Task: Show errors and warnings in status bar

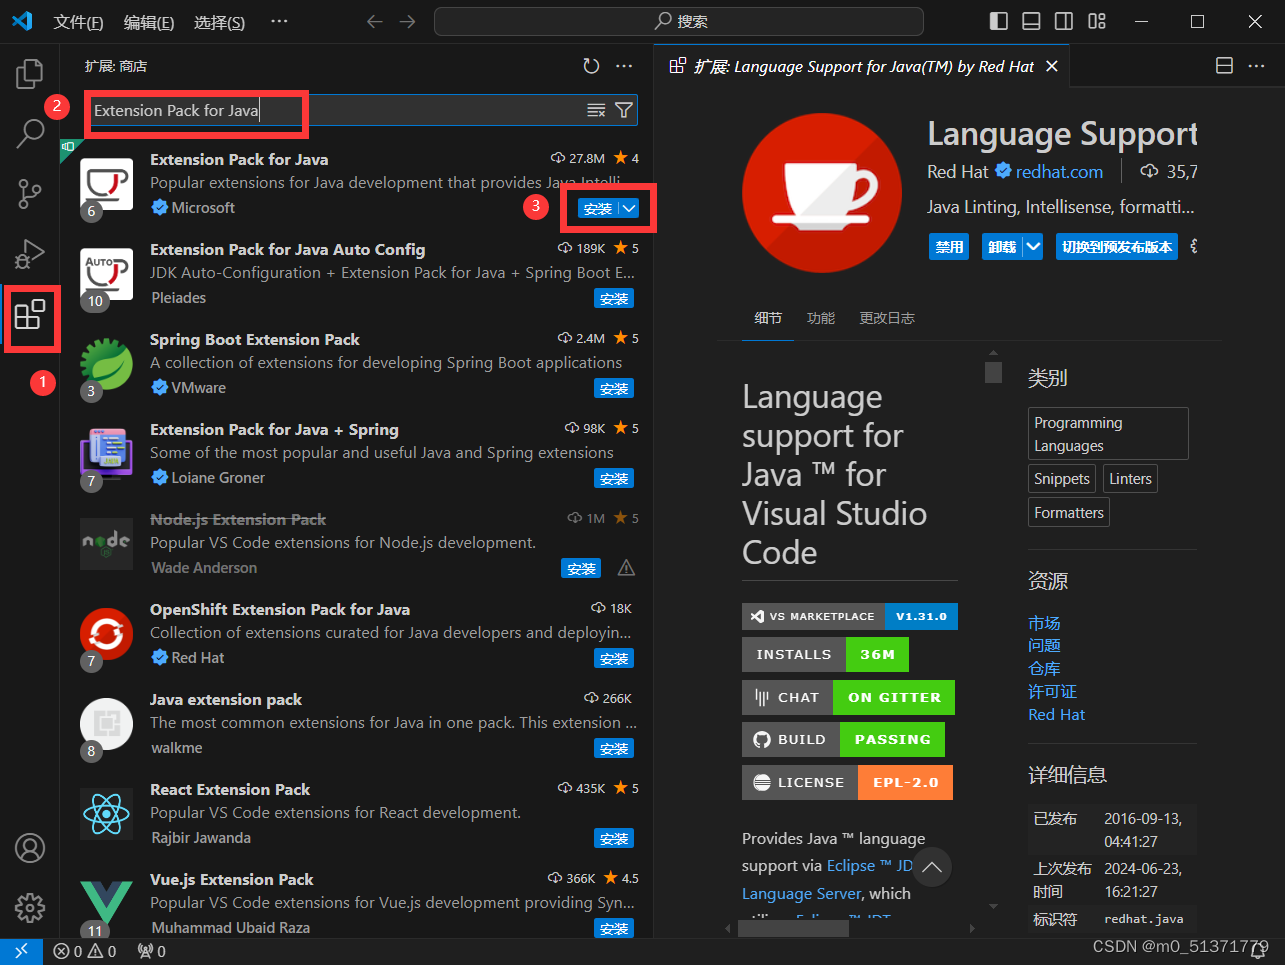Action: [x=85, y=951]
